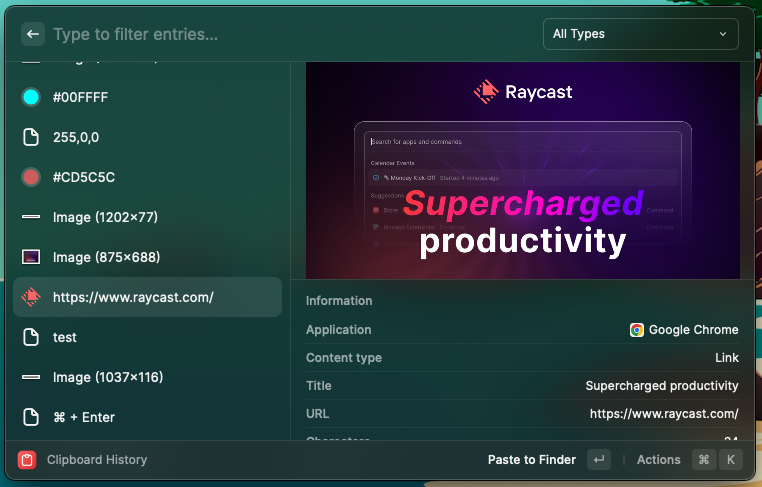This screenshot has height=487, width=762.
Task: Click the Raycast website preview image
Action: 523,170
